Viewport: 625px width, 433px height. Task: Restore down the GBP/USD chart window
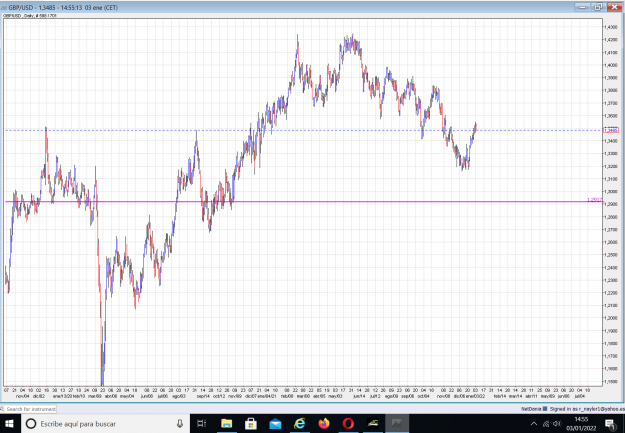click(598, 7)
